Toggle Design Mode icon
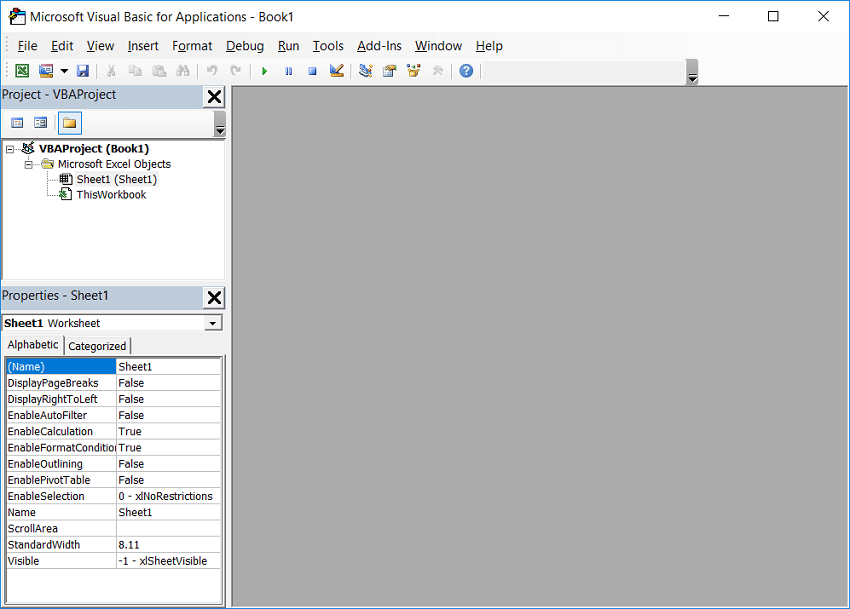The width and height of the screenshot is (850, 609). [x=337, y=71]
